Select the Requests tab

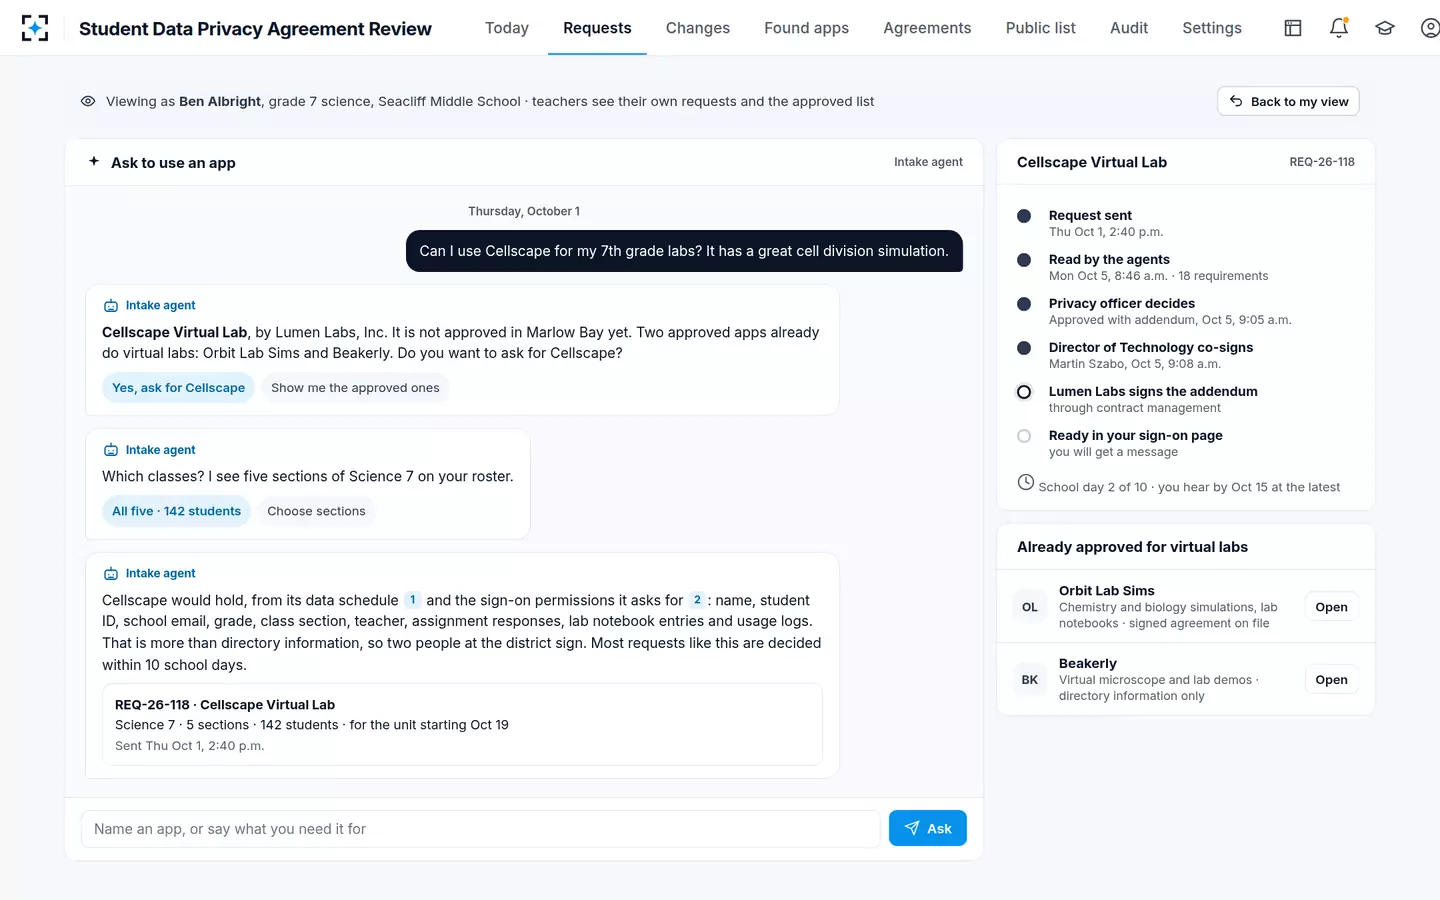pyautogui.click(x=597, y=28)
